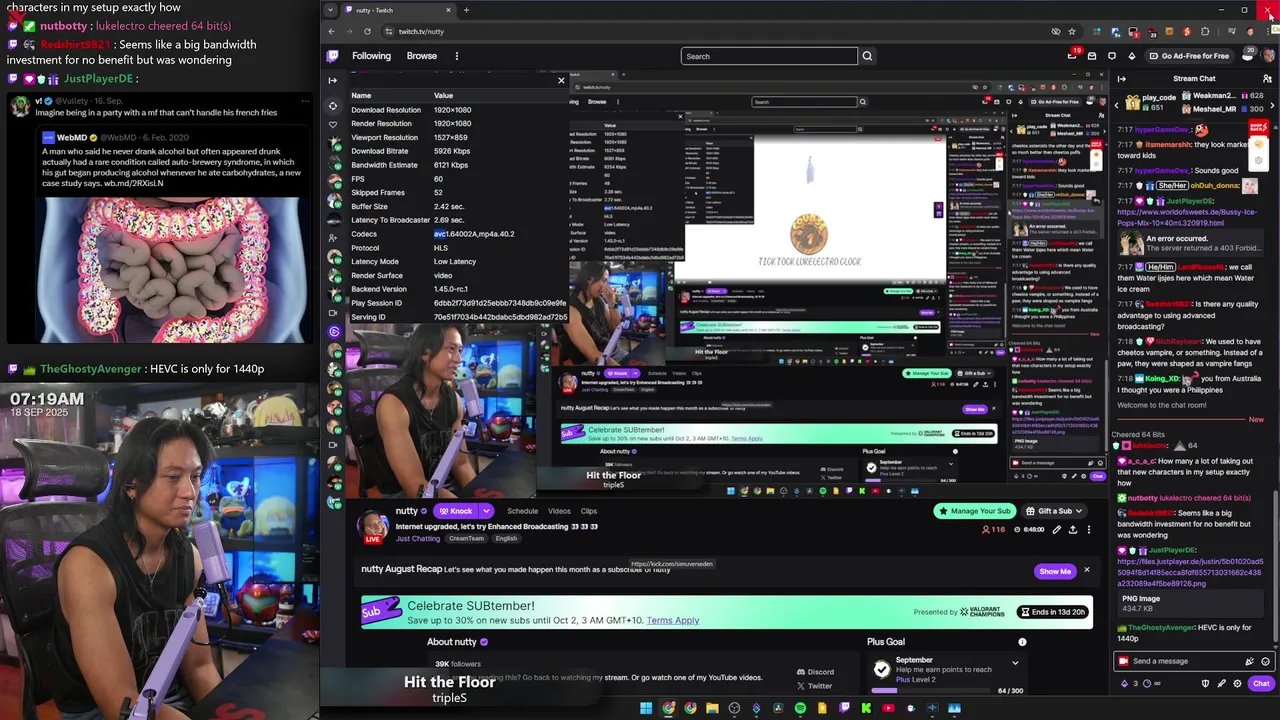Bookmark this page with the star
The height and width of the screenshot is (720, 1280).
point(1072,31)
